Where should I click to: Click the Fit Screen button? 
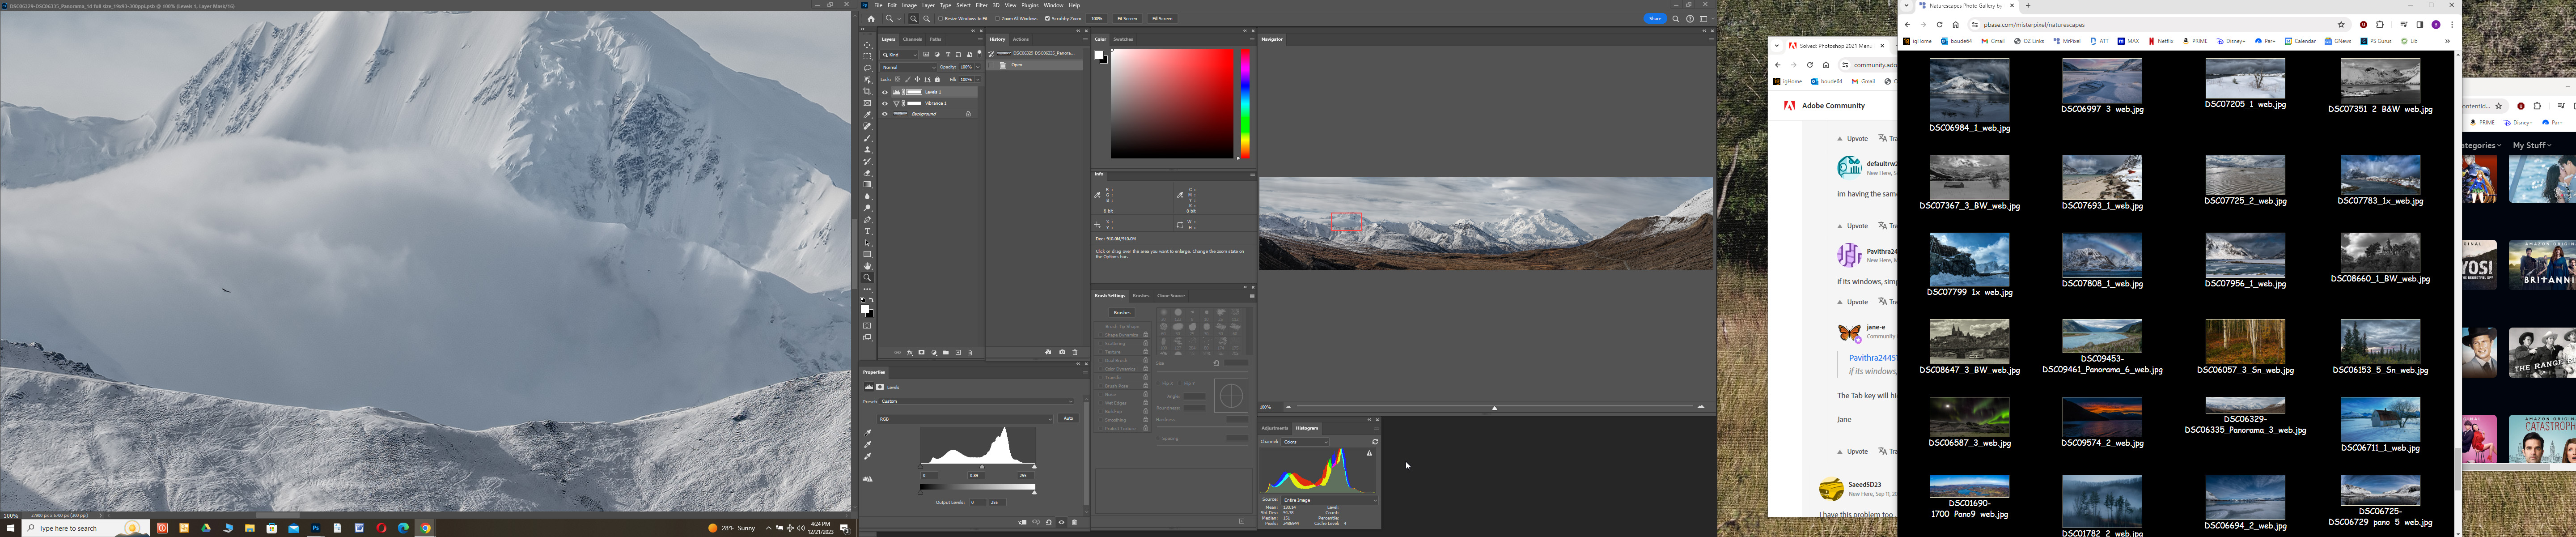[x=1127, y=19]
